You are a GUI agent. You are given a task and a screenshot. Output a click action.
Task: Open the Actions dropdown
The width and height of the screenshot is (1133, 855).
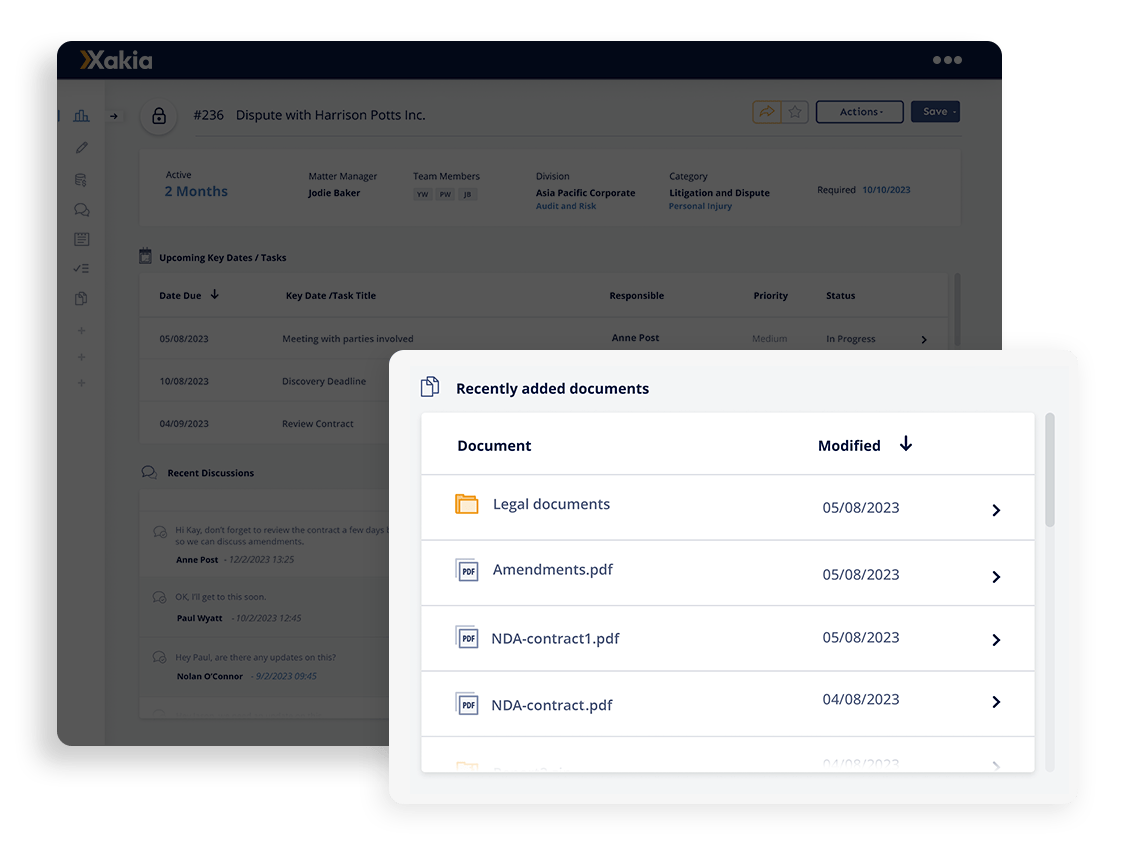click(x=860, y=112)
